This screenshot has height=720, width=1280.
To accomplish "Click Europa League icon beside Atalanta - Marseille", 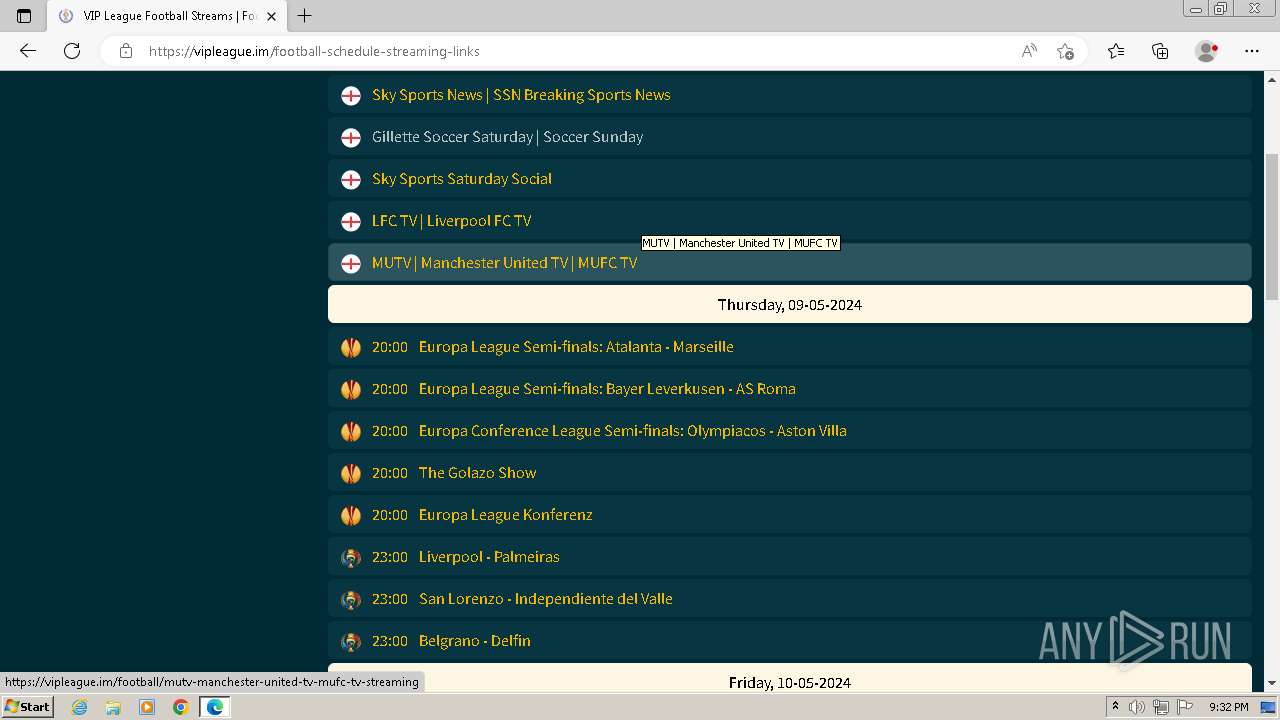I will point(351,347).
